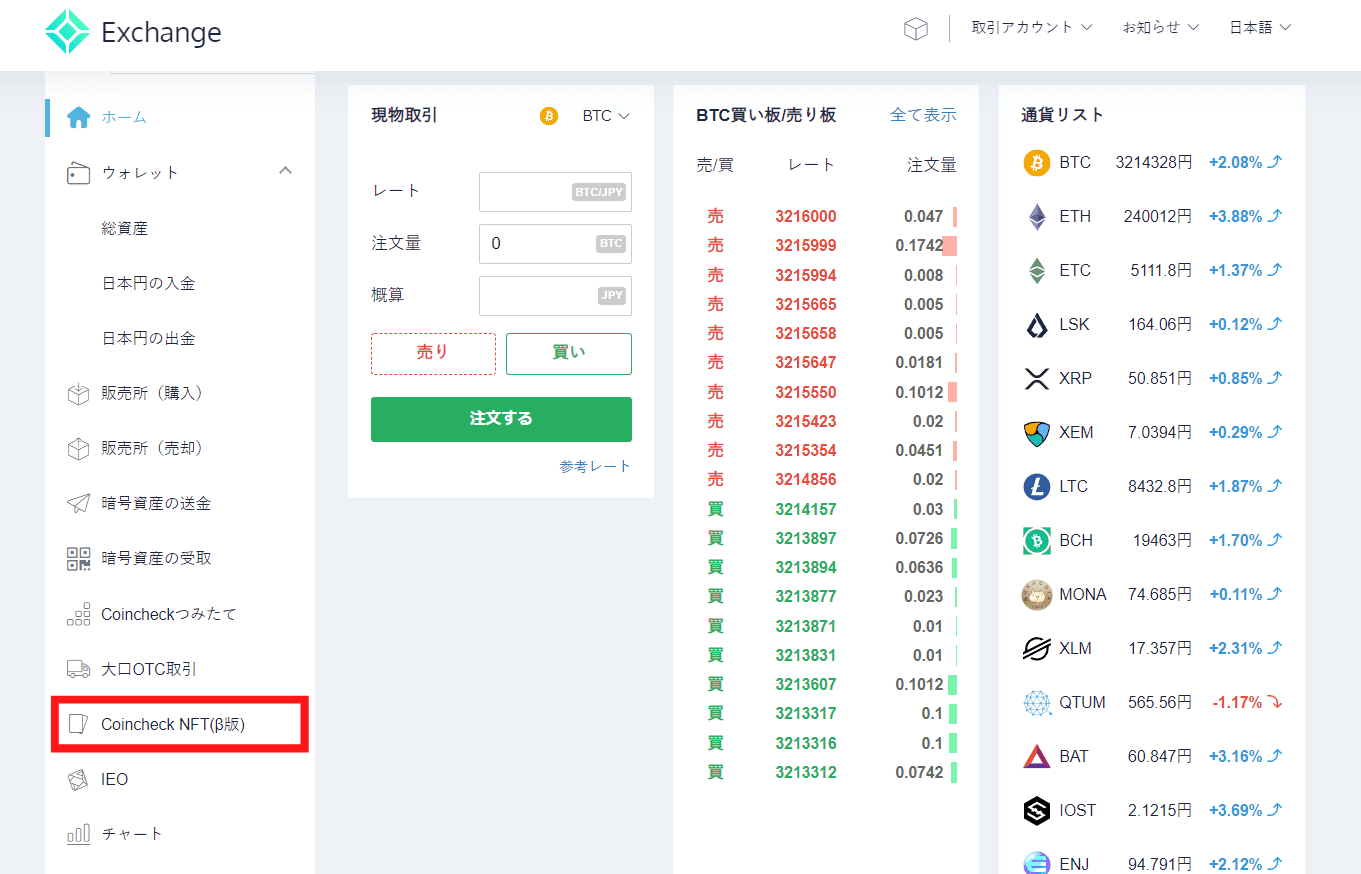Click the bar chart icon beside チャート
The image size is (1361, 874).
coord(79,834)
